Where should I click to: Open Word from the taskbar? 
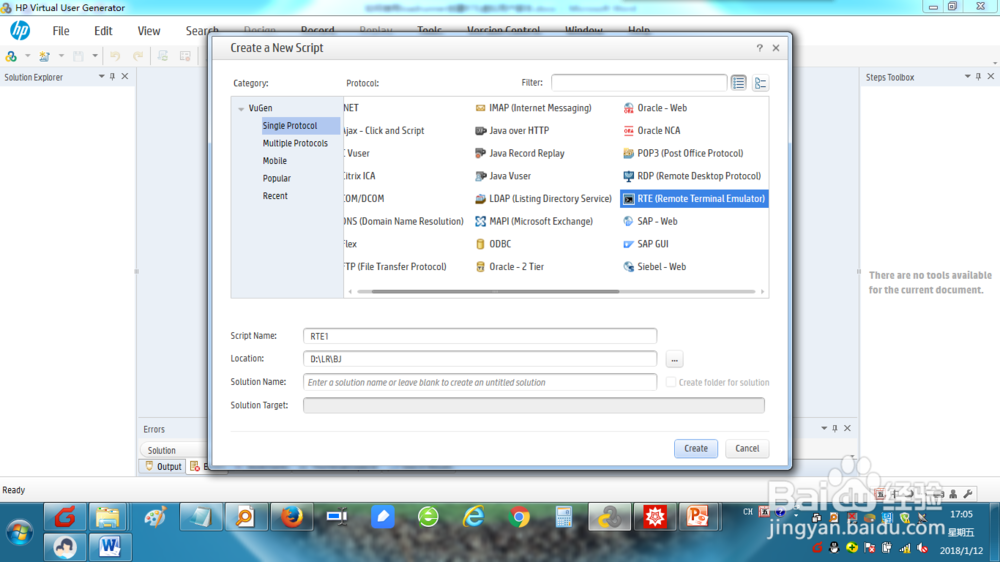click(110, 547)
